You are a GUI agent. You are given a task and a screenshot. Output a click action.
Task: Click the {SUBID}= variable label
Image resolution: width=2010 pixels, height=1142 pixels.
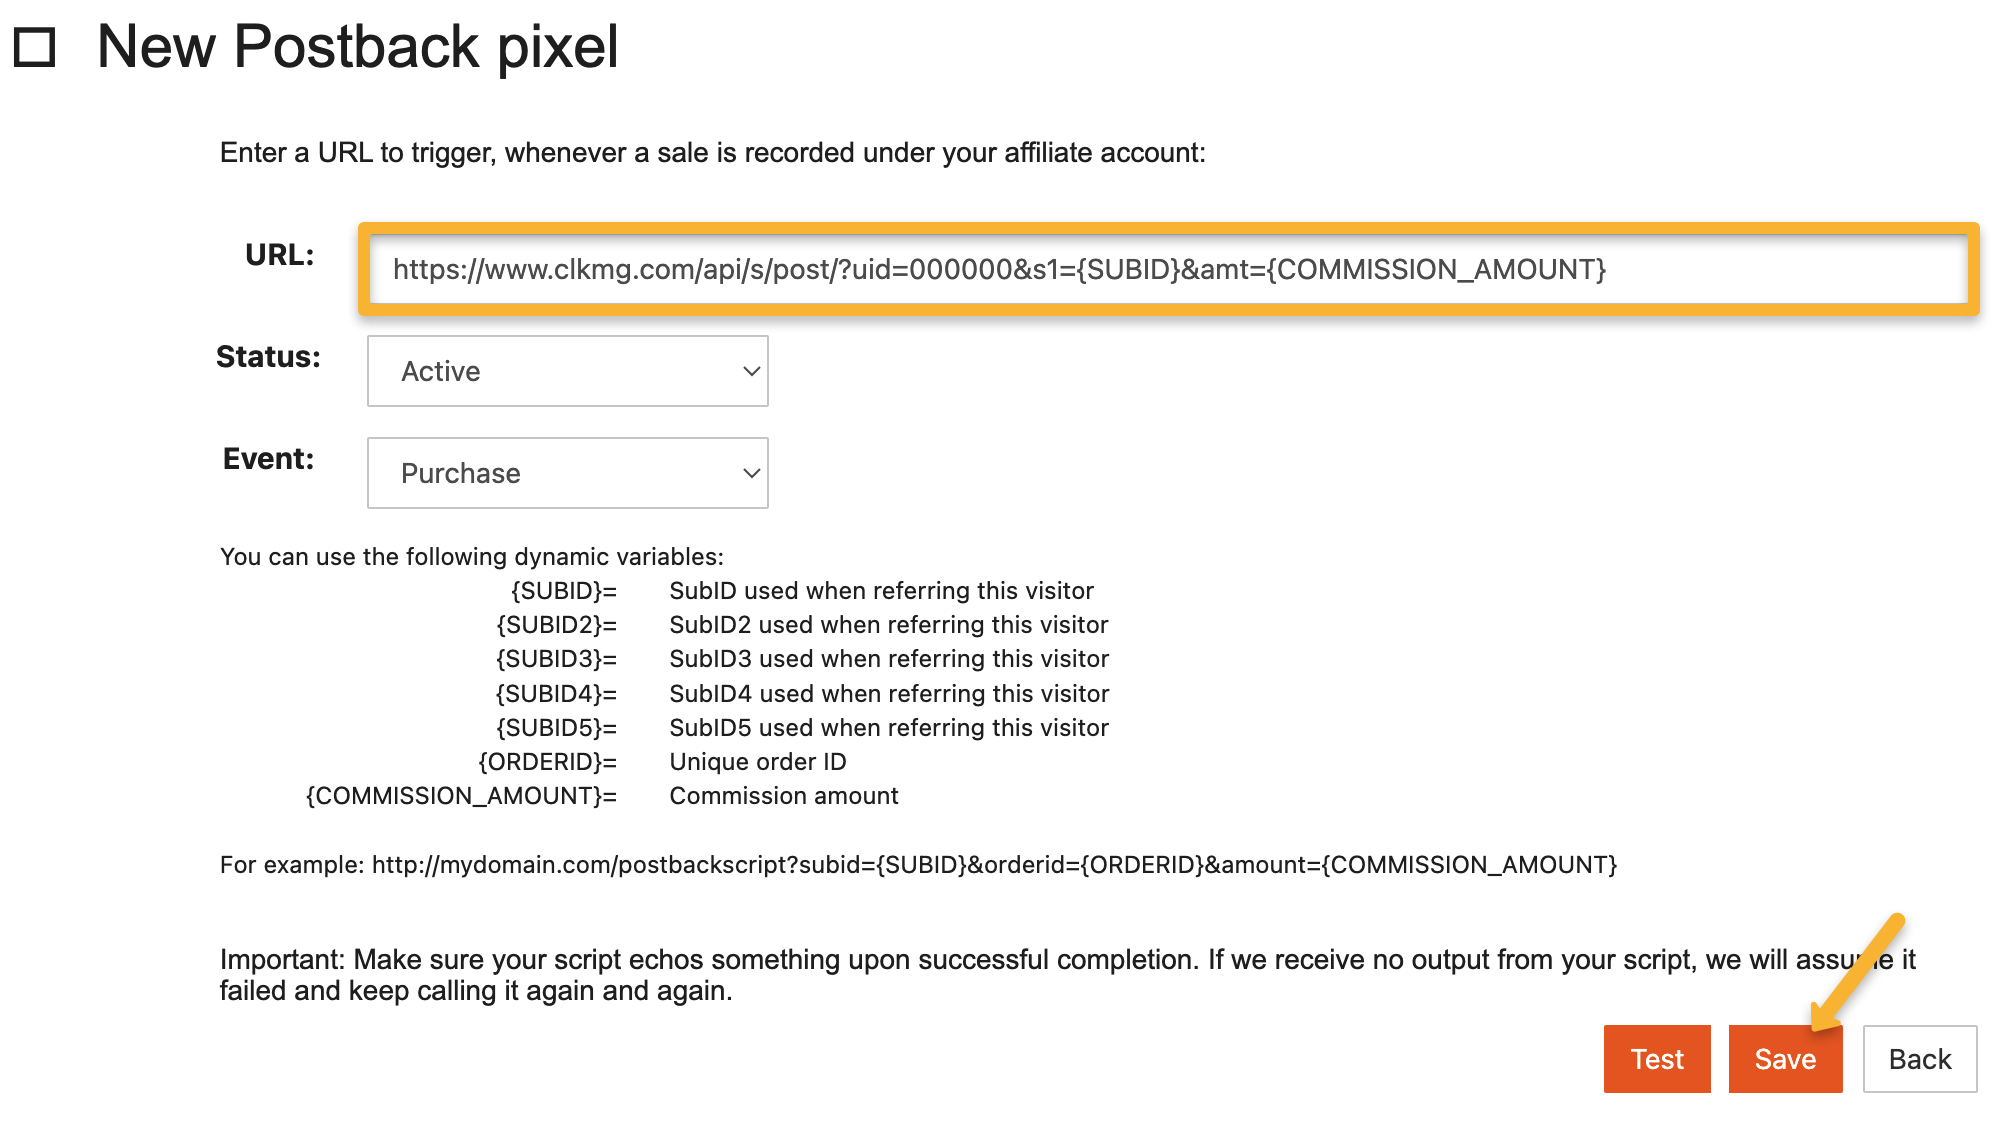pos(563,591)
